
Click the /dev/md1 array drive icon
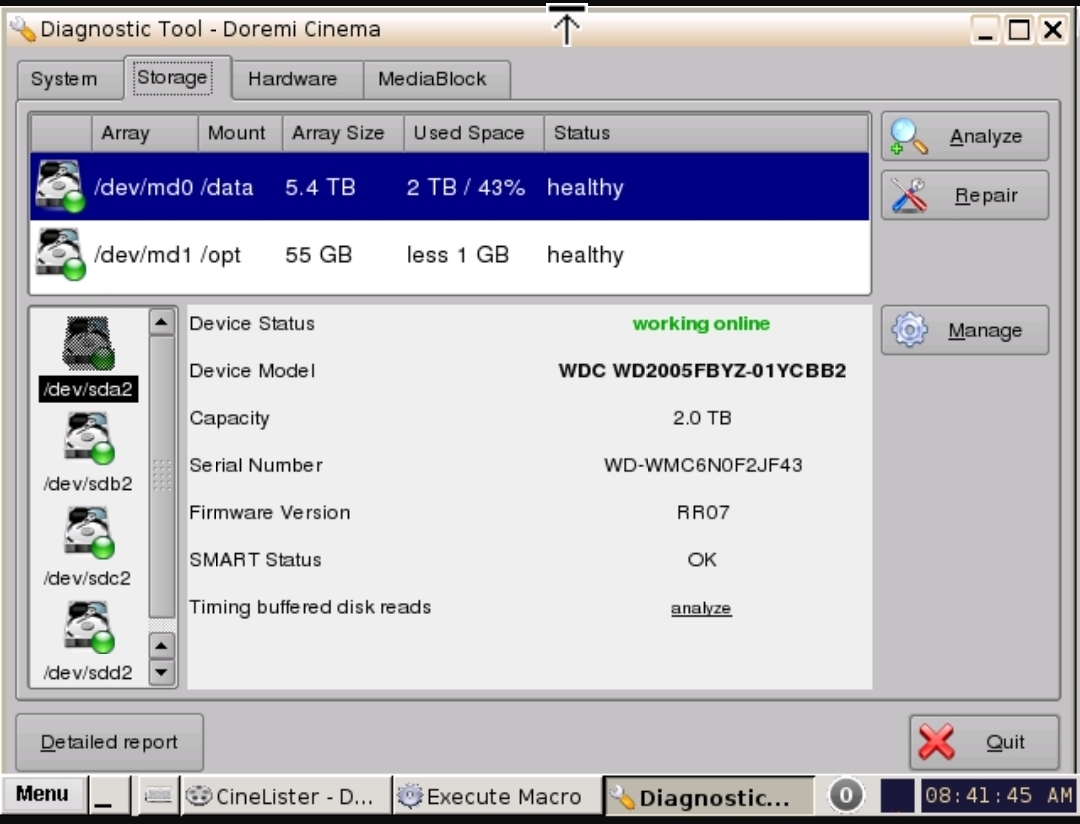coord(59,254)
